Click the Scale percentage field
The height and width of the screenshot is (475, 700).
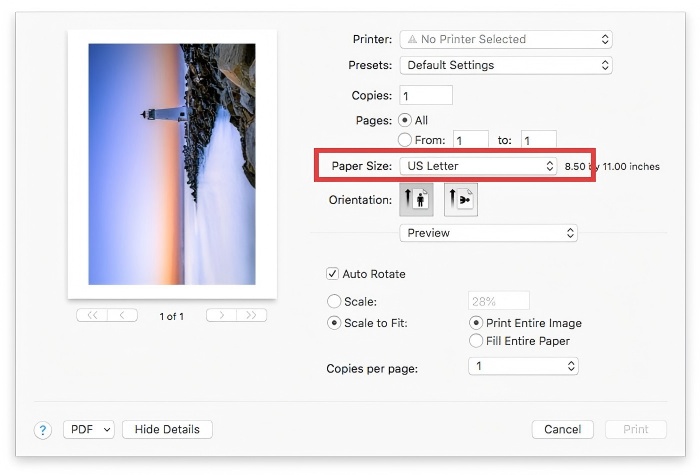coord(499,301)
